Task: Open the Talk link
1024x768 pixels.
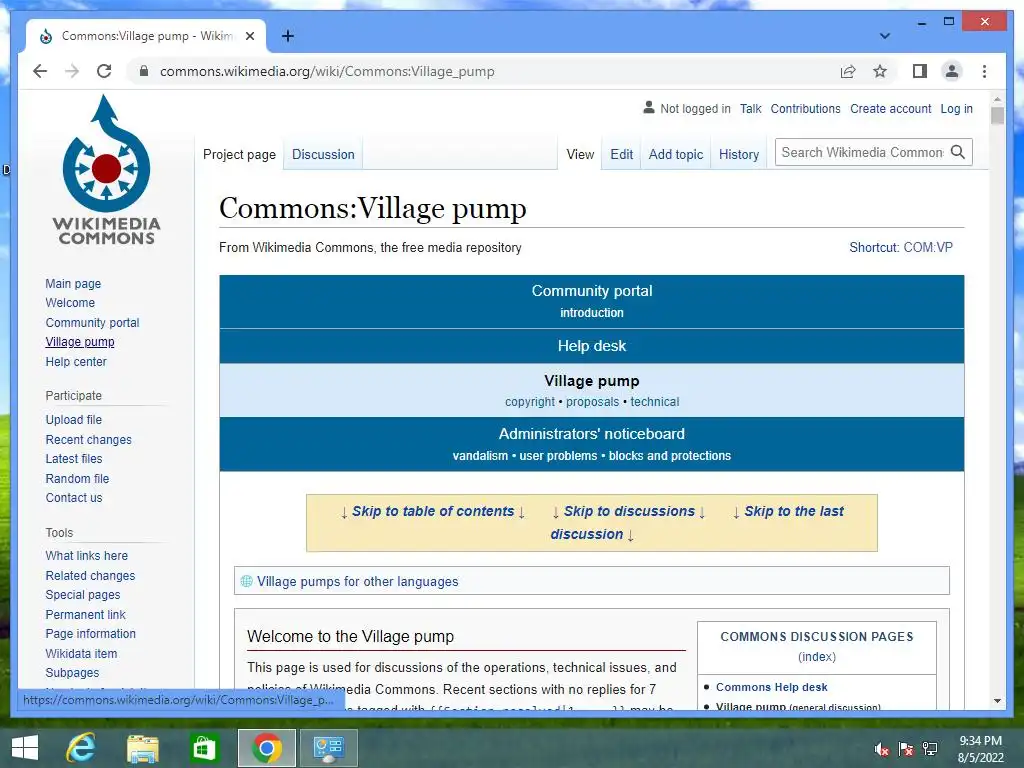Action: pos(750,109)
